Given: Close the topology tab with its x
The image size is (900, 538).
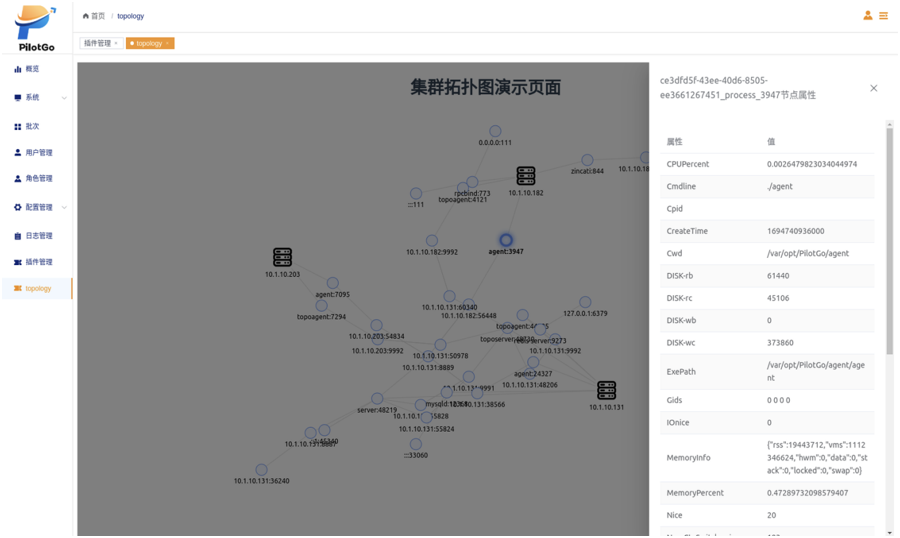Looking at the screenshot, I should point(168,43).
